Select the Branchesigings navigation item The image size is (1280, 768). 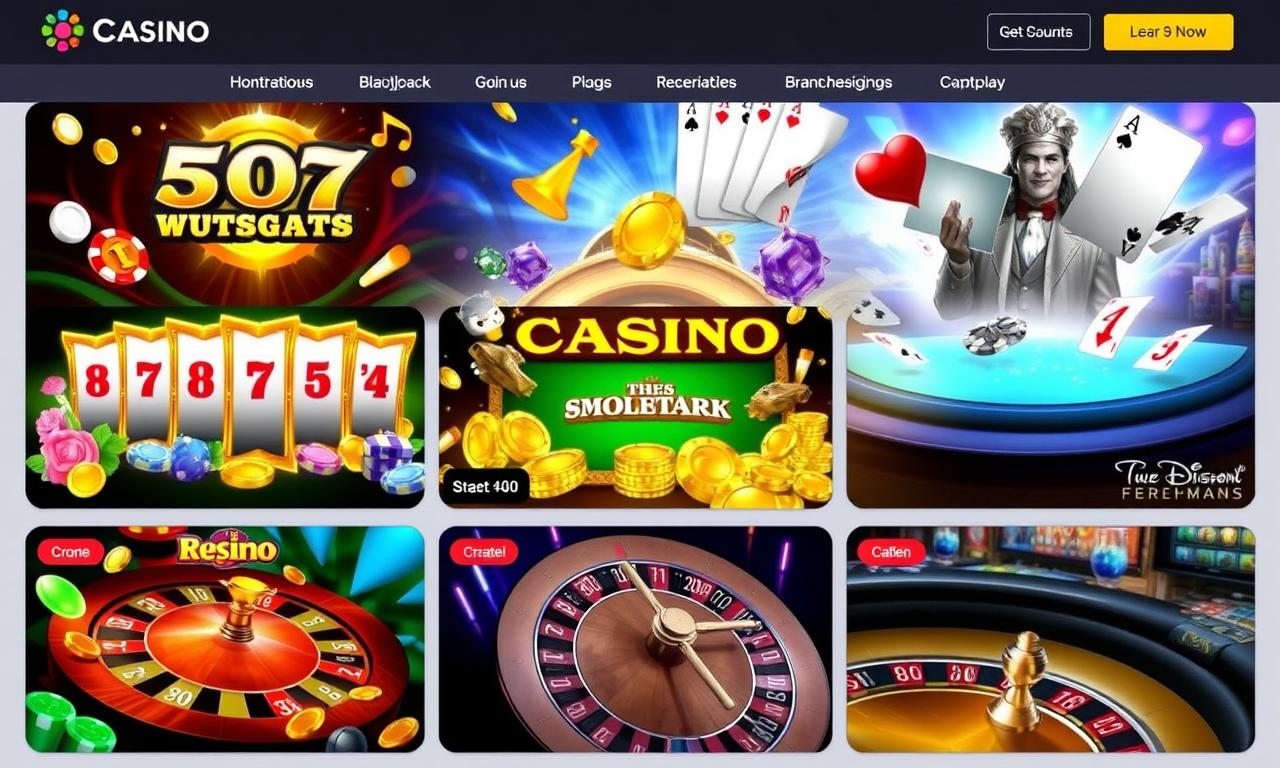click(x=838, y=82)
